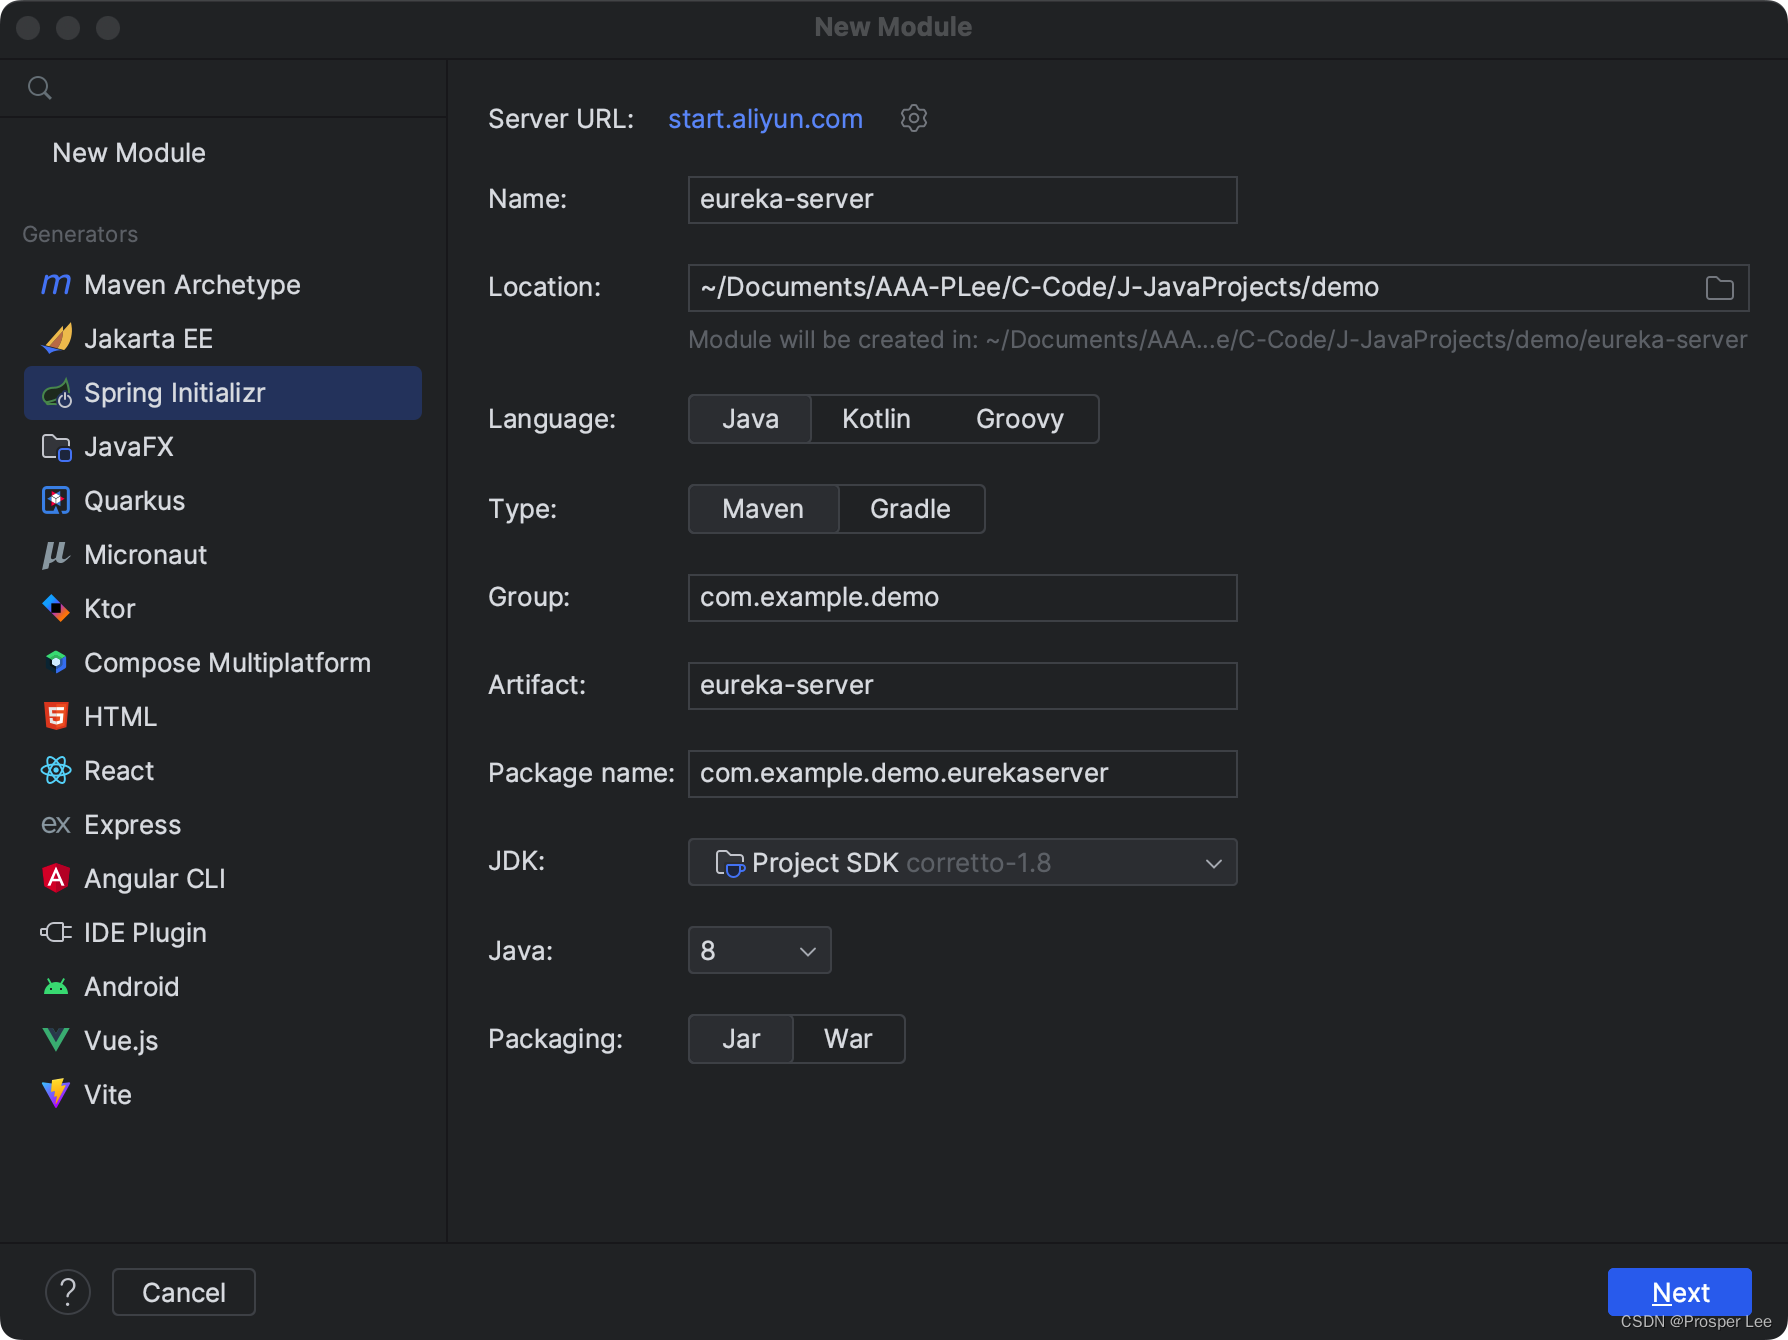
Task: Click the Spring Initializr leaf icon
Action: [x=56, y=393]
